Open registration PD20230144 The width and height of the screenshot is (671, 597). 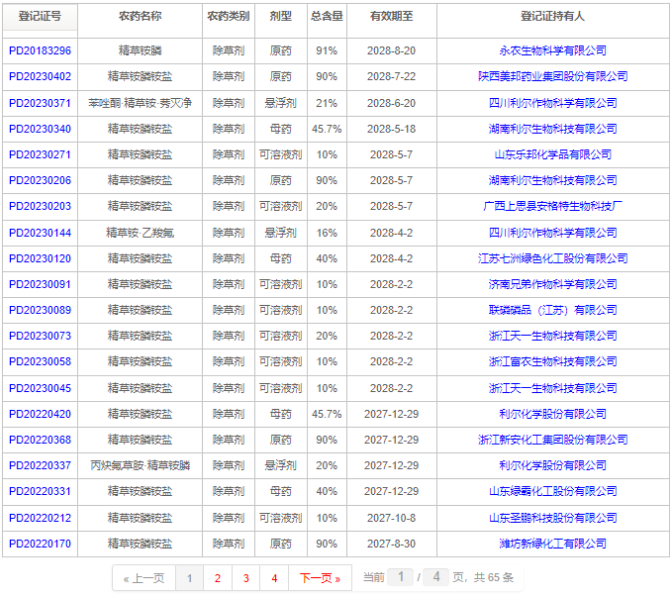[x=40, y=233]
